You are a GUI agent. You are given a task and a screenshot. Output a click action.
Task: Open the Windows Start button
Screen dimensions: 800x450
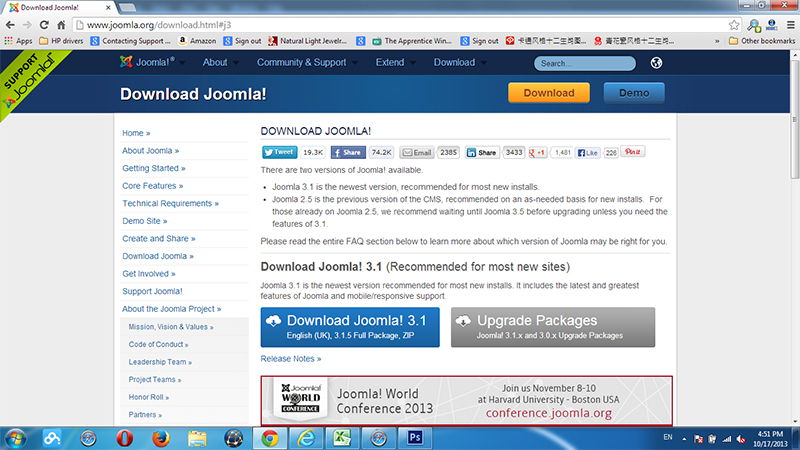15,438
